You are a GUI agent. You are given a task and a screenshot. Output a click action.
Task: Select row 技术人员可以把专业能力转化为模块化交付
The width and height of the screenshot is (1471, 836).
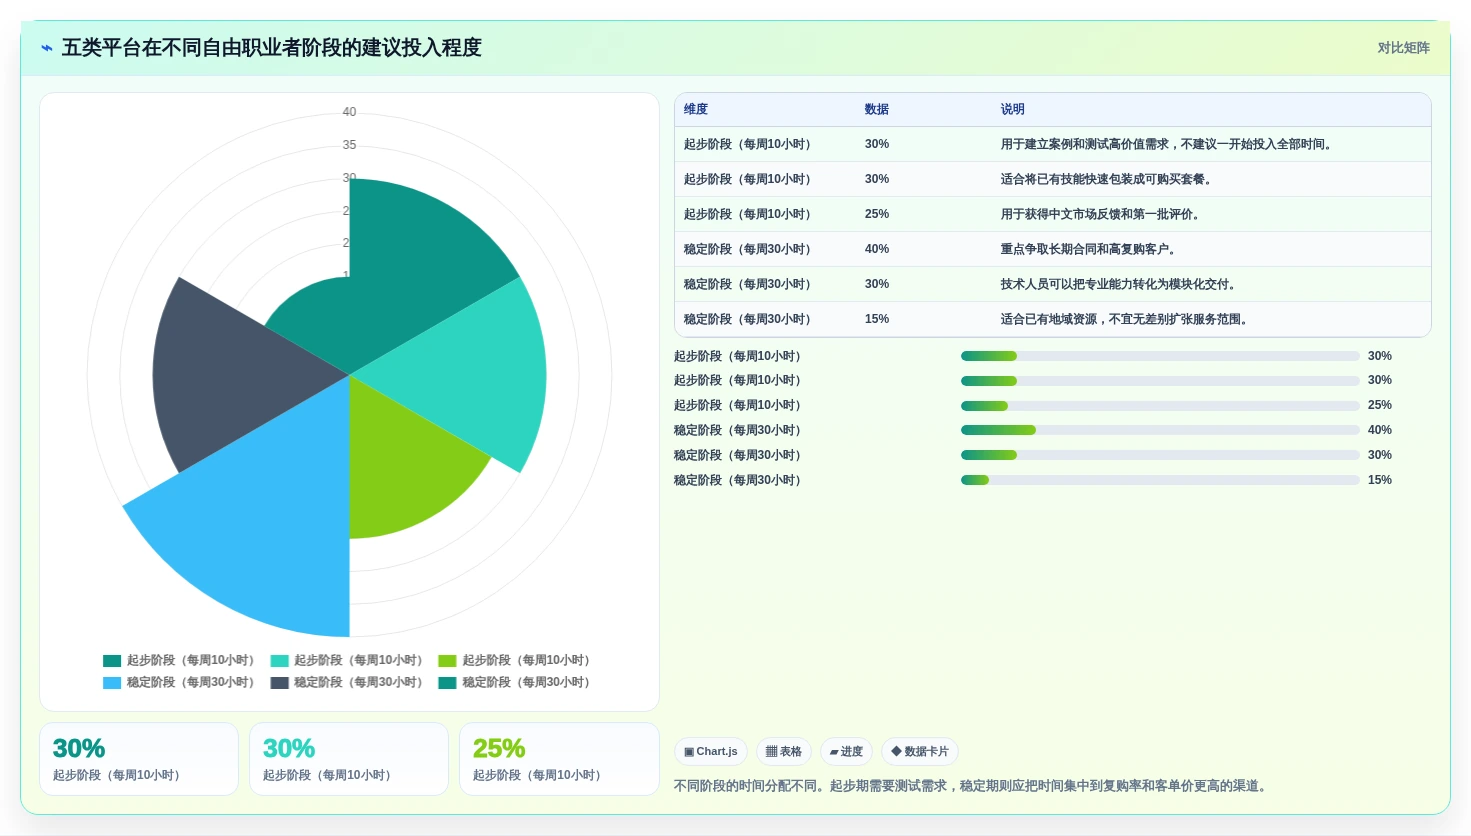point(1053,284)
